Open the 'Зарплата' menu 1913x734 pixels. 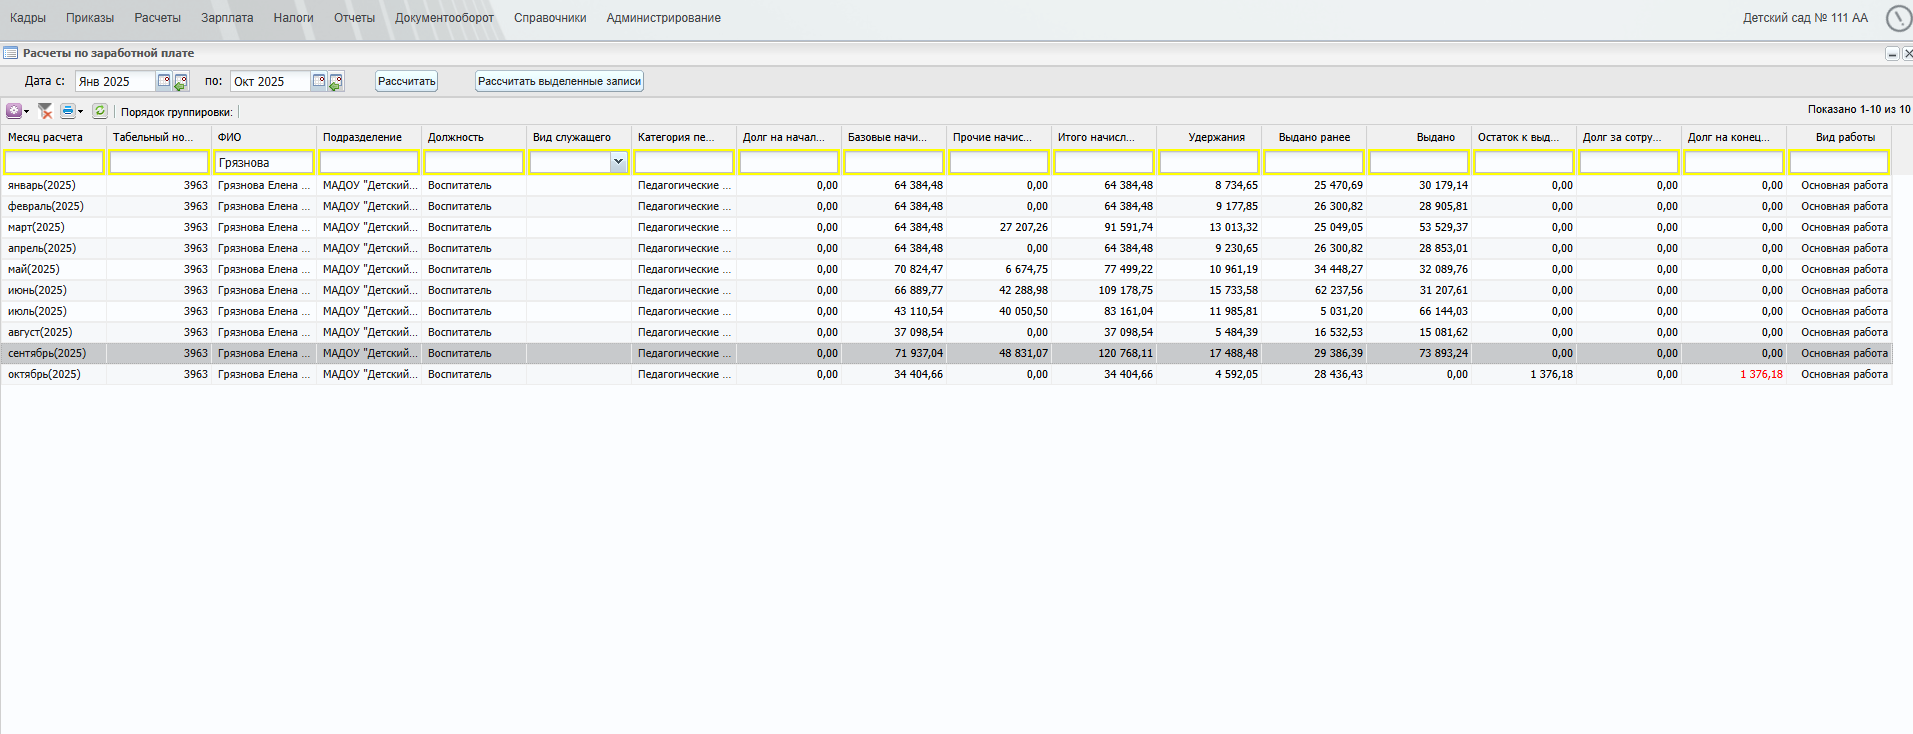pos(227,18)
